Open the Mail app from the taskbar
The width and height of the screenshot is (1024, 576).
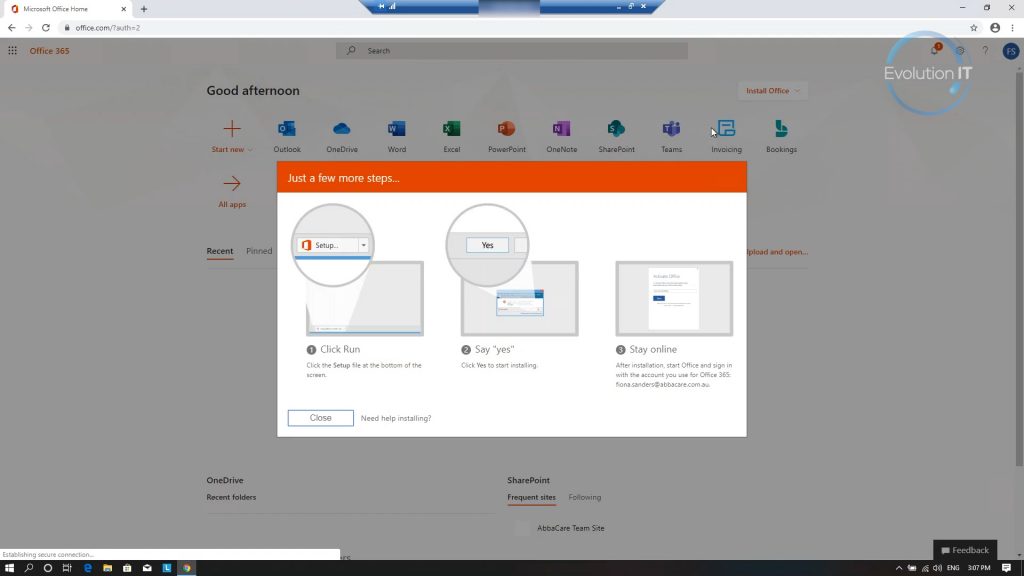(147, 568)
